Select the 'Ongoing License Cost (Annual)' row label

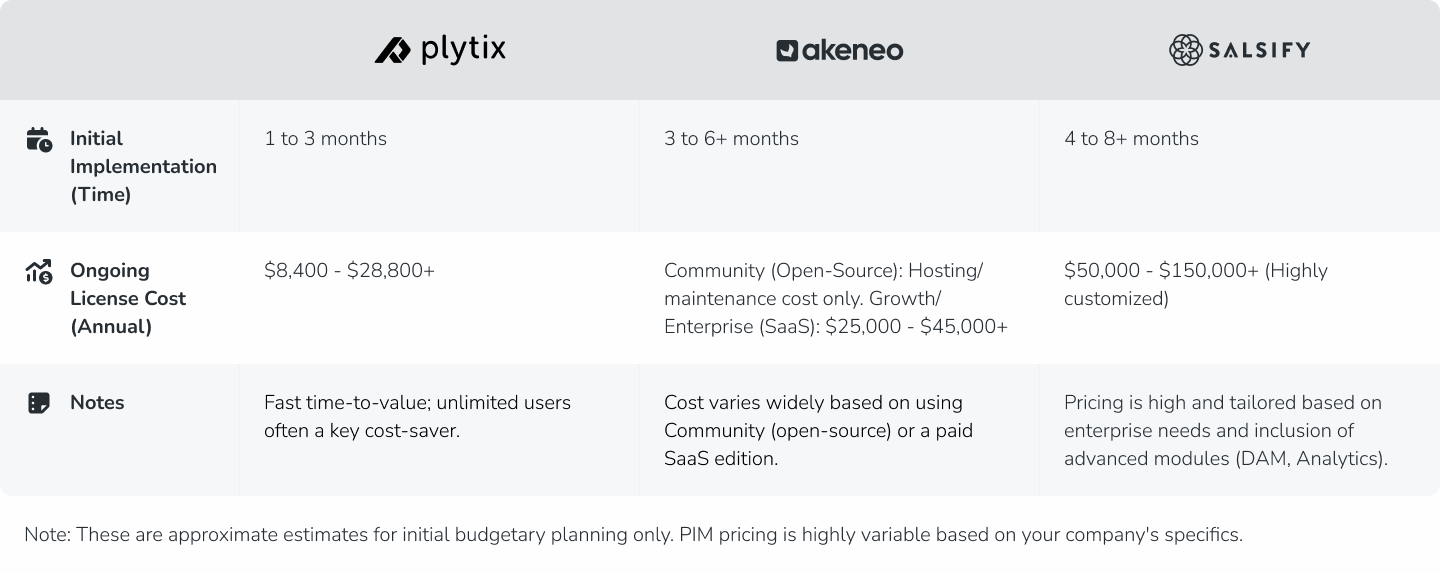[x=128, y=298]
